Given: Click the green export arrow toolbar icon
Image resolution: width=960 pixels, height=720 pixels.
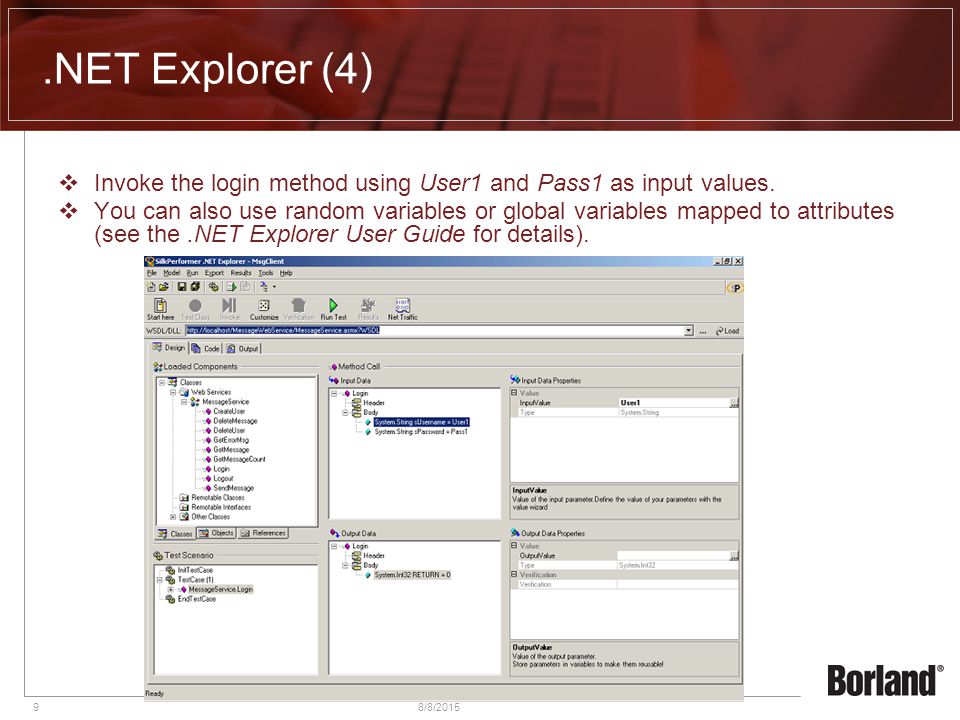Looking at the screenshot, I should pyautogui.click(x=231, y=287).
